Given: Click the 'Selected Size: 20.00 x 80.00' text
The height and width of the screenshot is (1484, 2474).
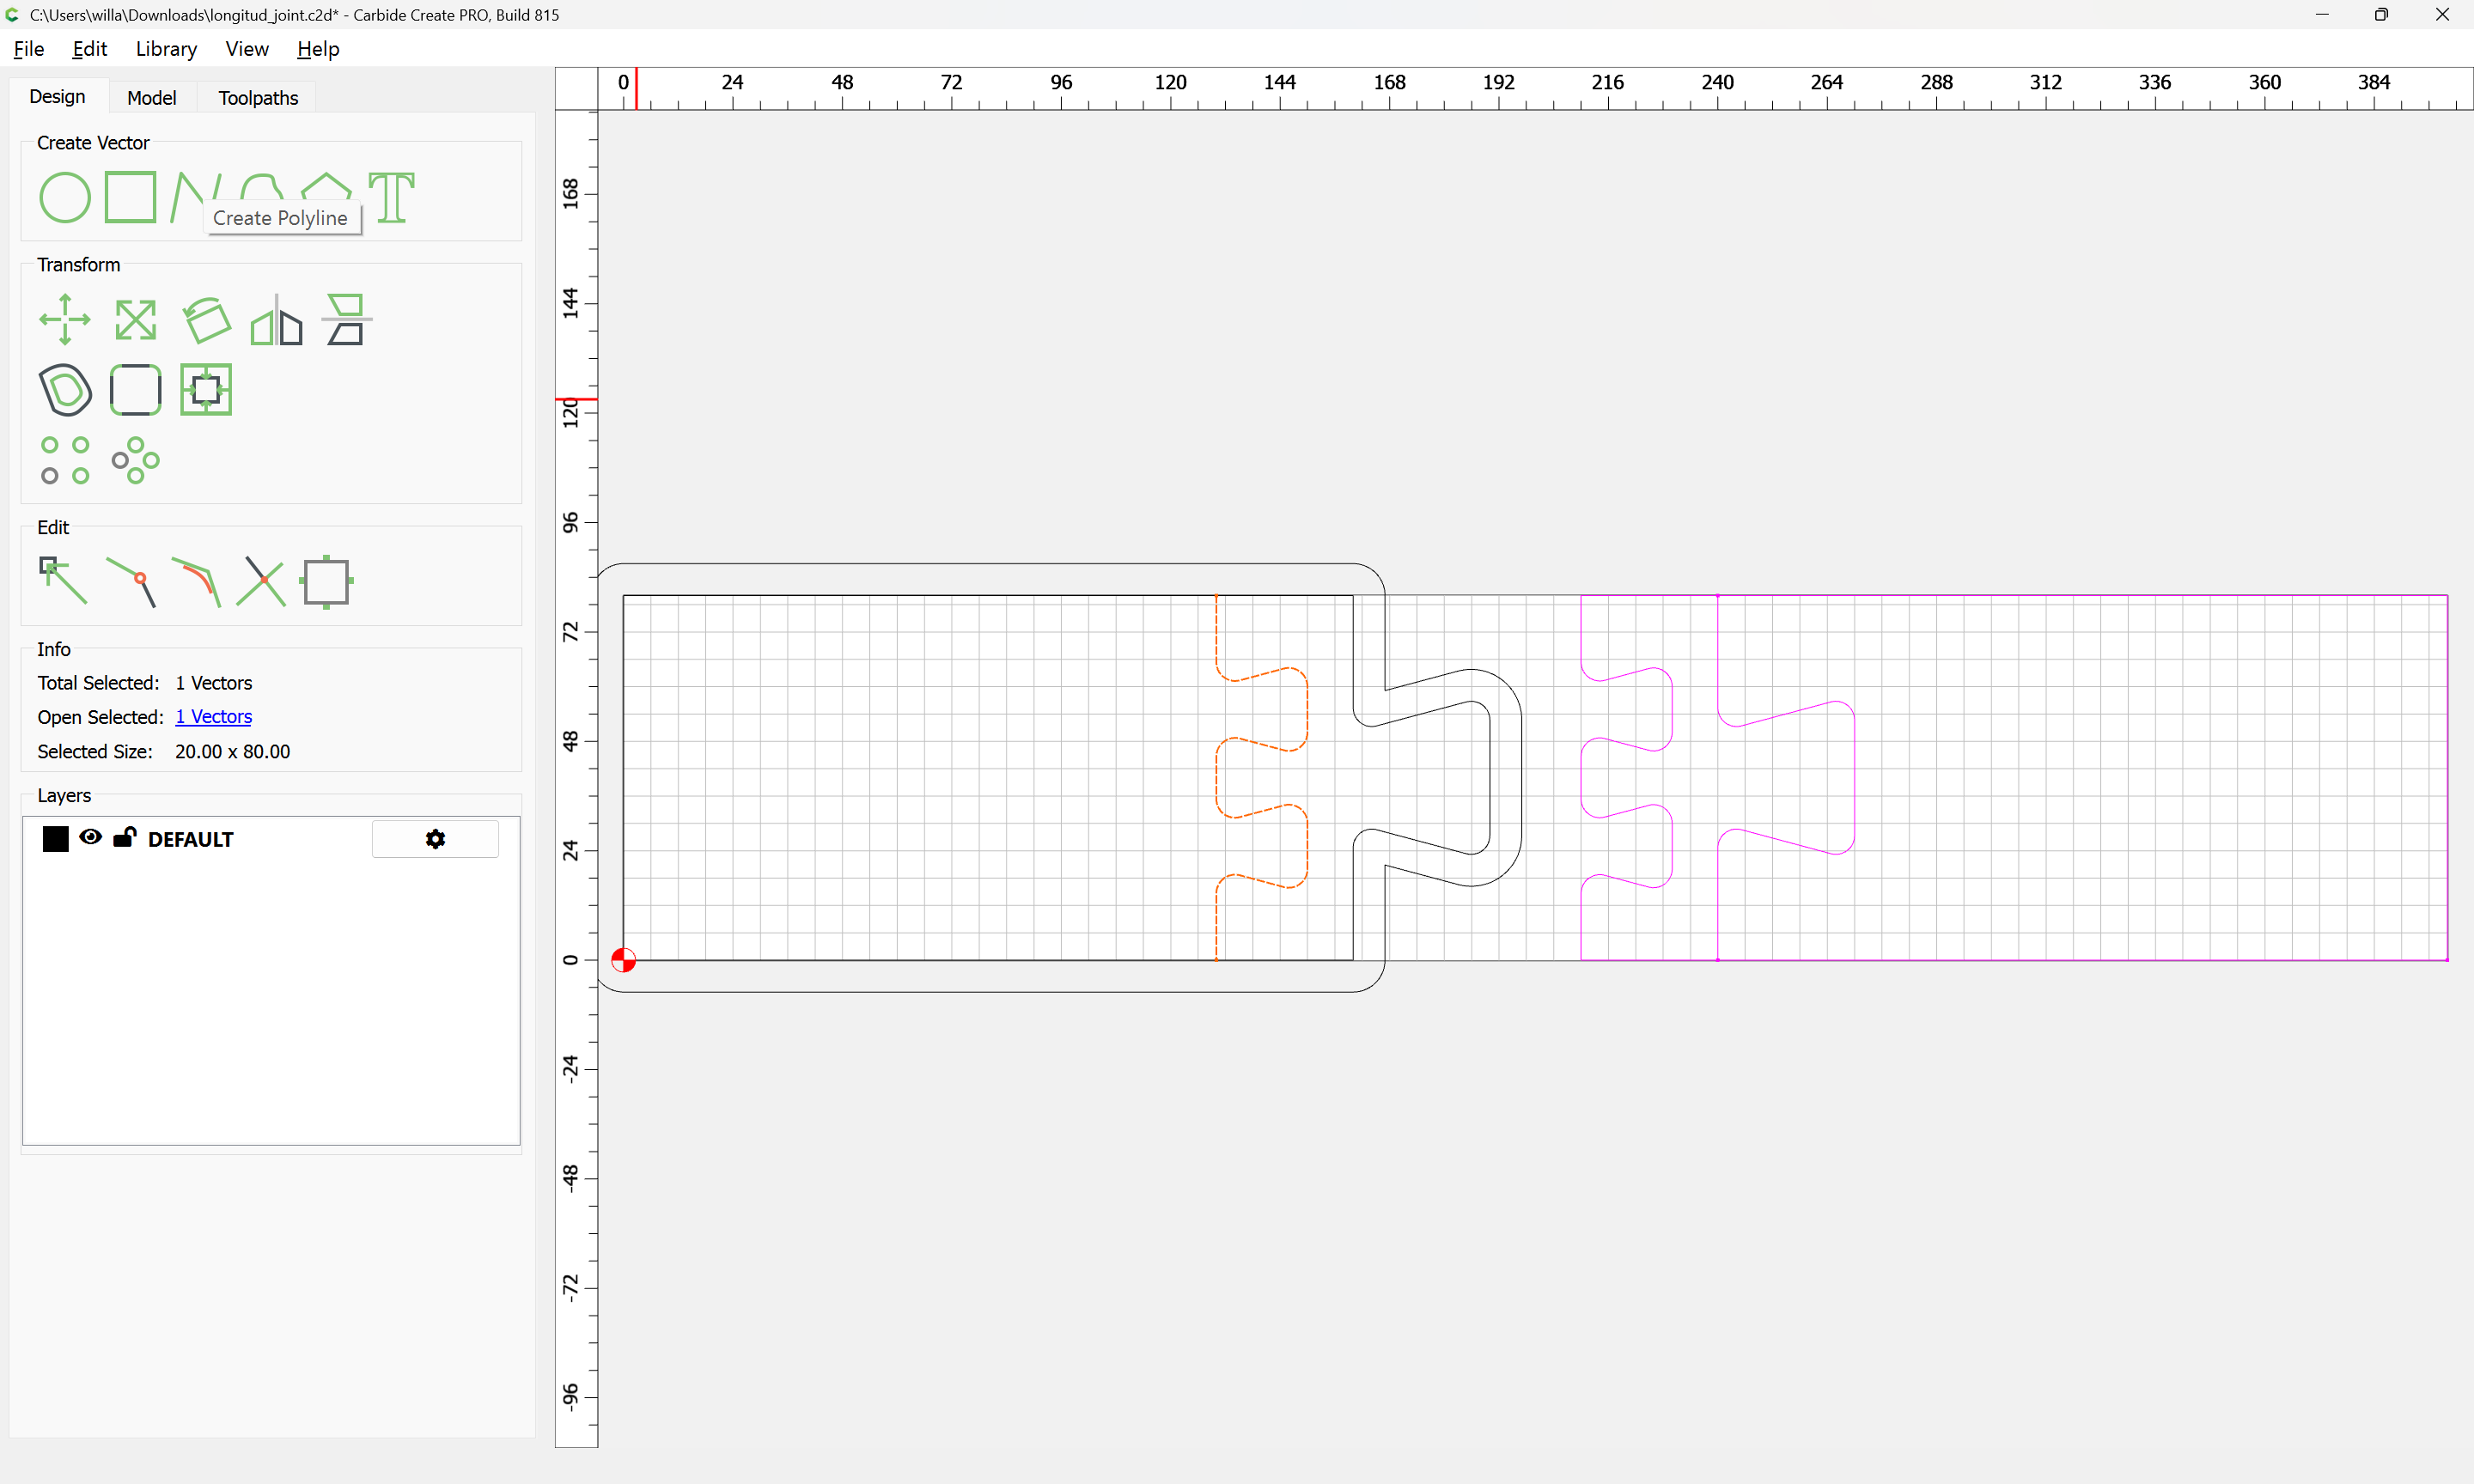Looking at the screenshot, I should pos(164,752).
